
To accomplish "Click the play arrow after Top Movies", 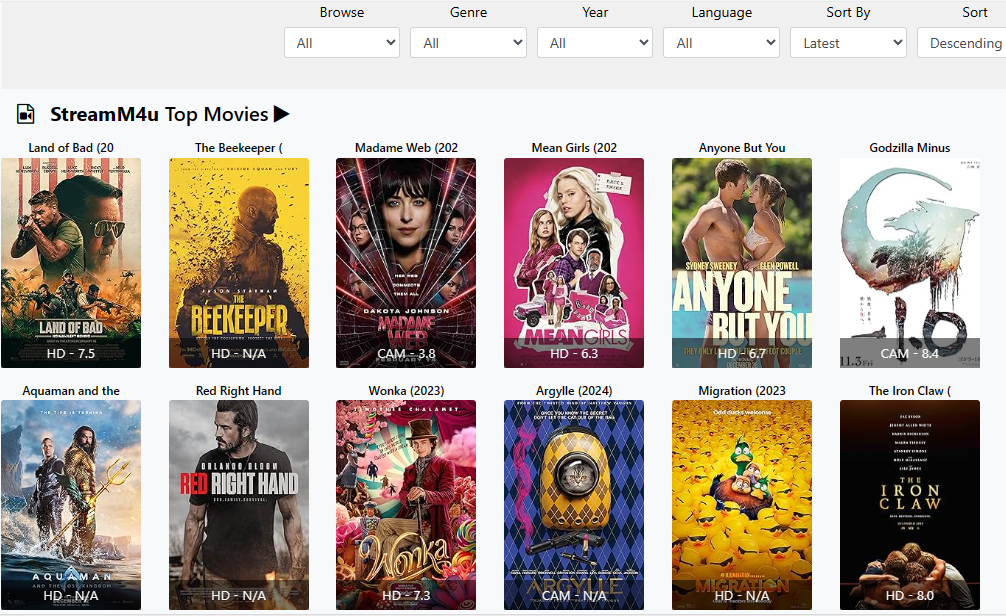I will (x=281, y=114).
